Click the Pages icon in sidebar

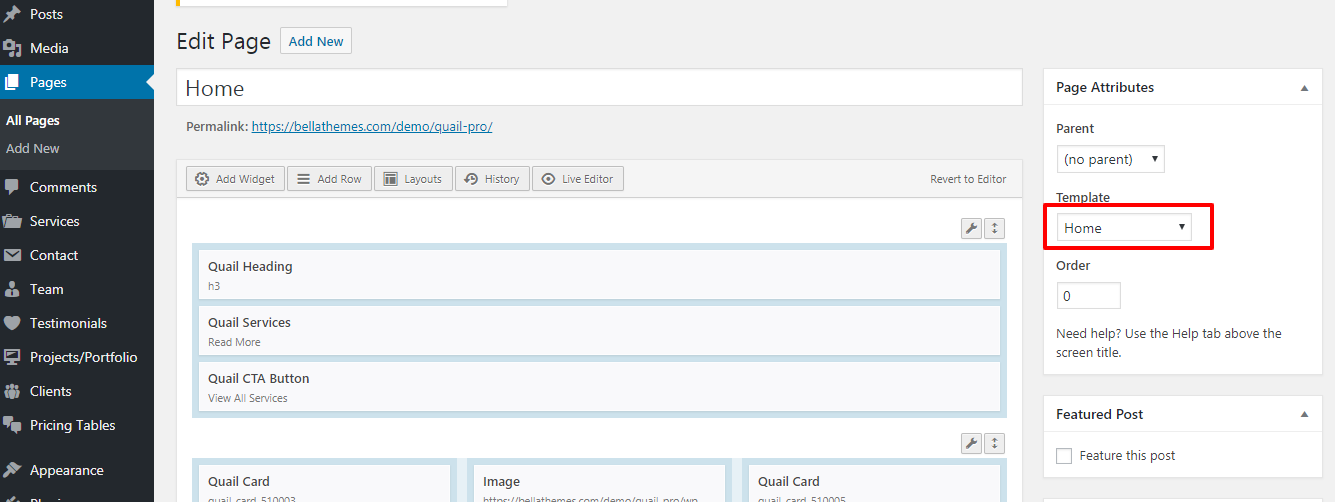12,82
